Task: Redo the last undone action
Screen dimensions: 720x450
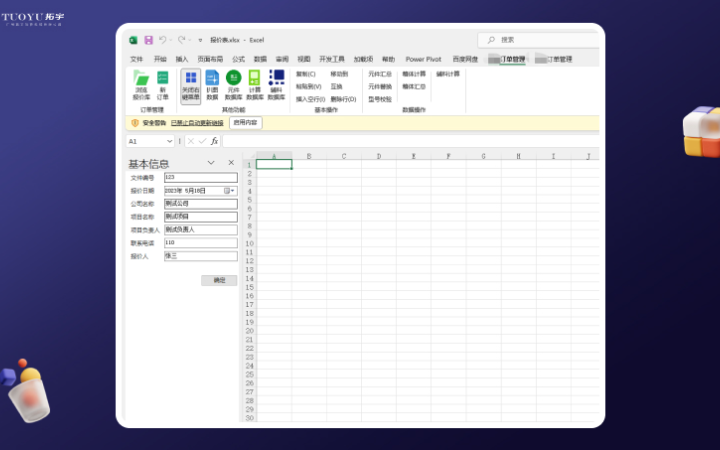Action: (x=181, y=40)
